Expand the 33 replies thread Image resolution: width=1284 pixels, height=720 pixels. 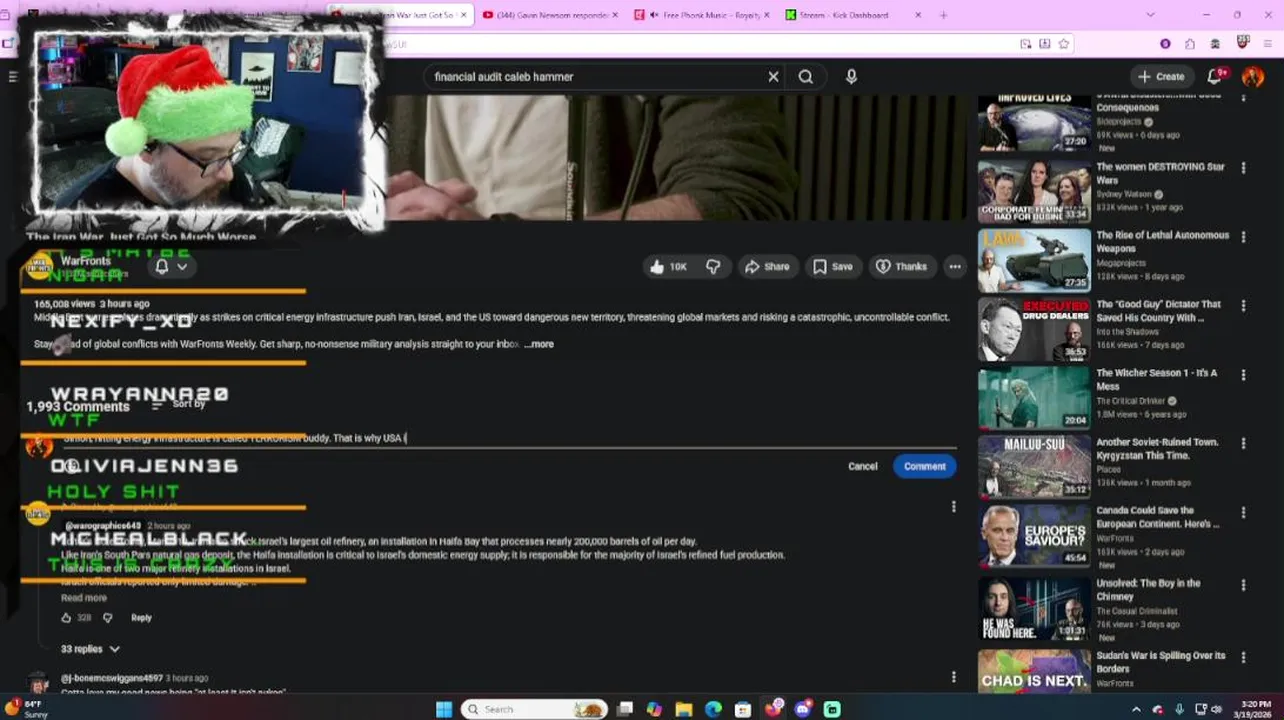(90, 649)
